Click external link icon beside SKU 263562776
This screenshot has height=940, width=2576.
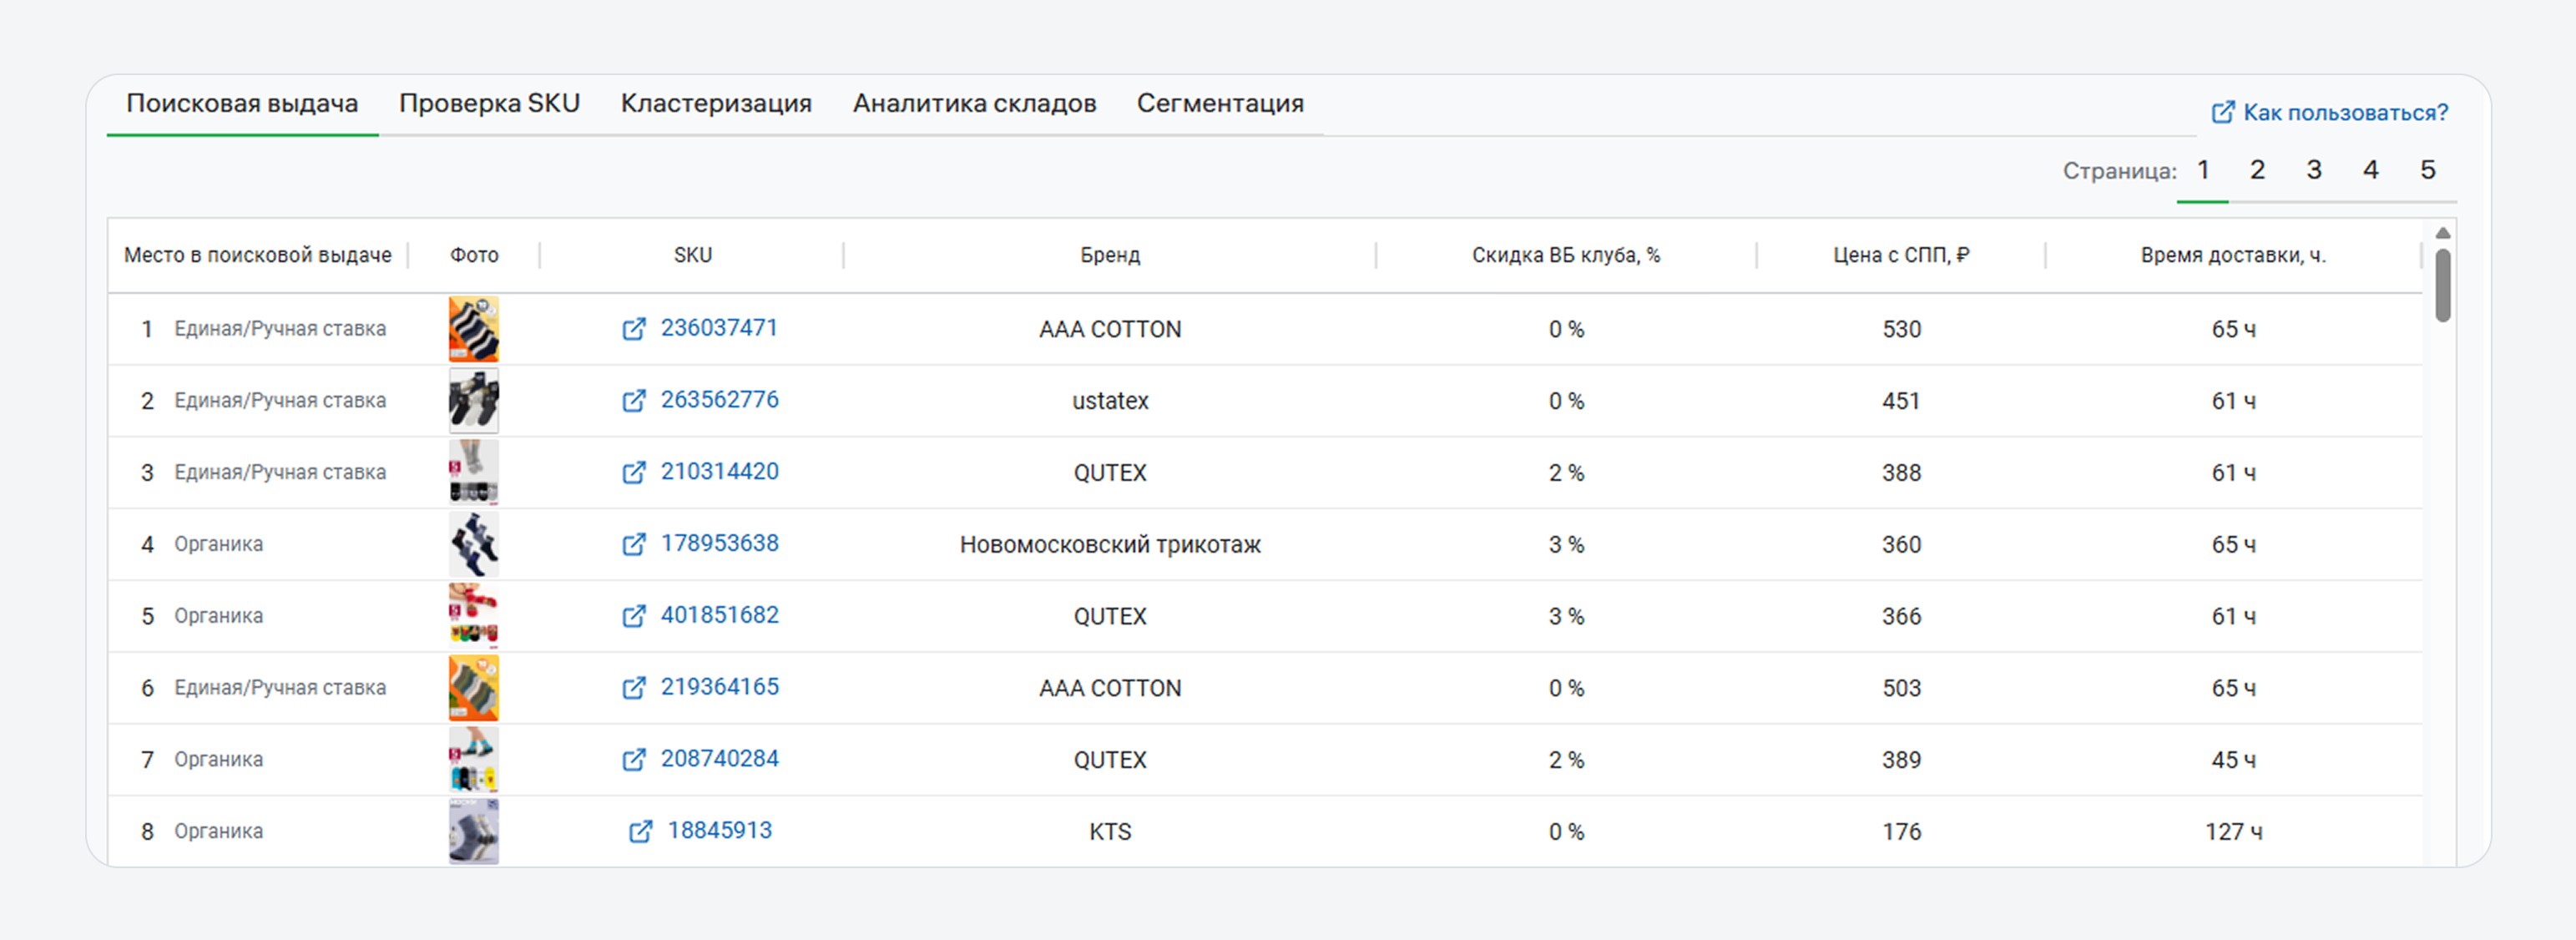(x=633, y=401)
